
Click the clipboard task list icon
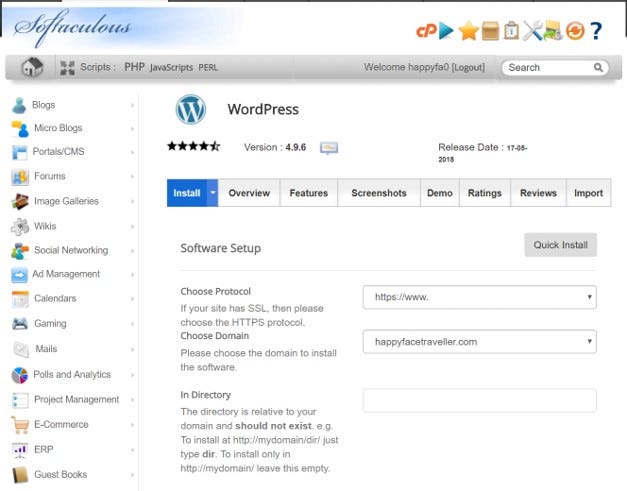coord(511,30)
